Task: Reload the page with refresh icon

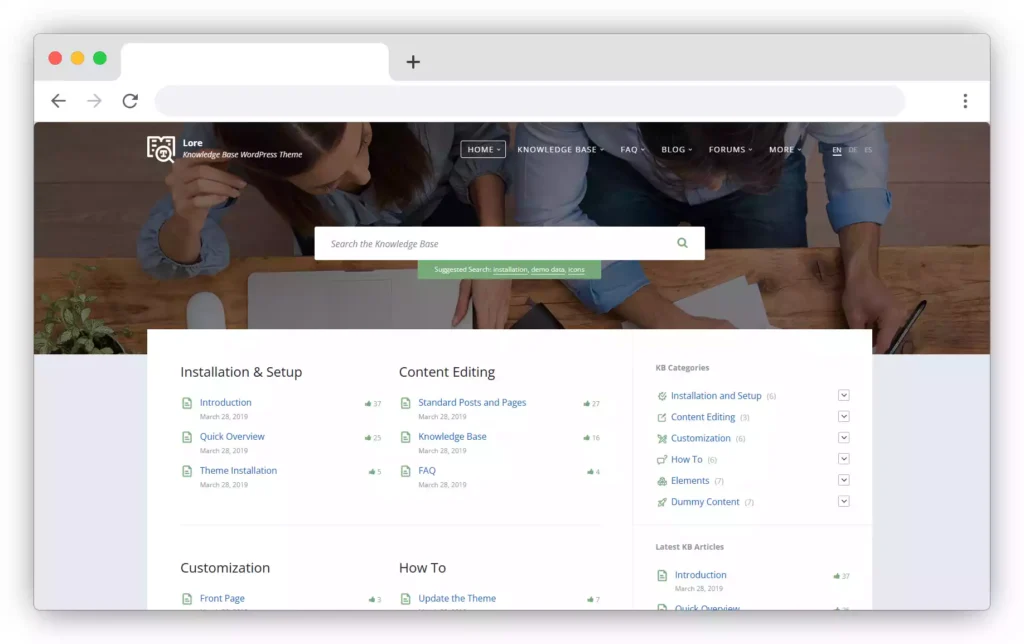Action: click(x=130, y=101)
